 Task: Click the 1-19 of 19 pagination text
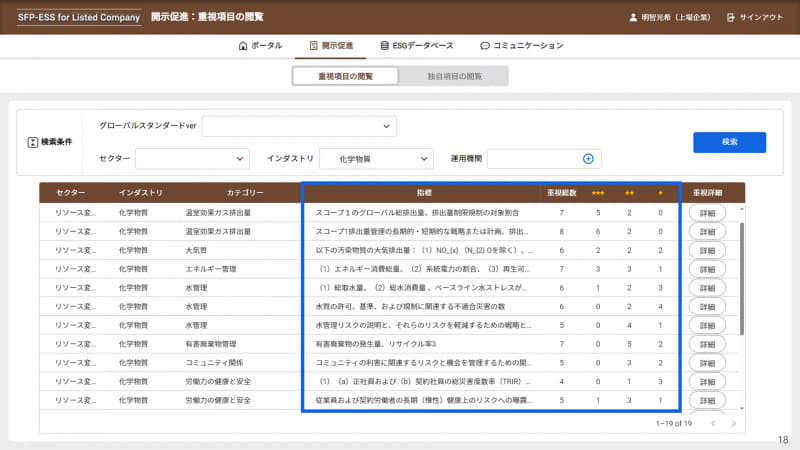[673, 423]
